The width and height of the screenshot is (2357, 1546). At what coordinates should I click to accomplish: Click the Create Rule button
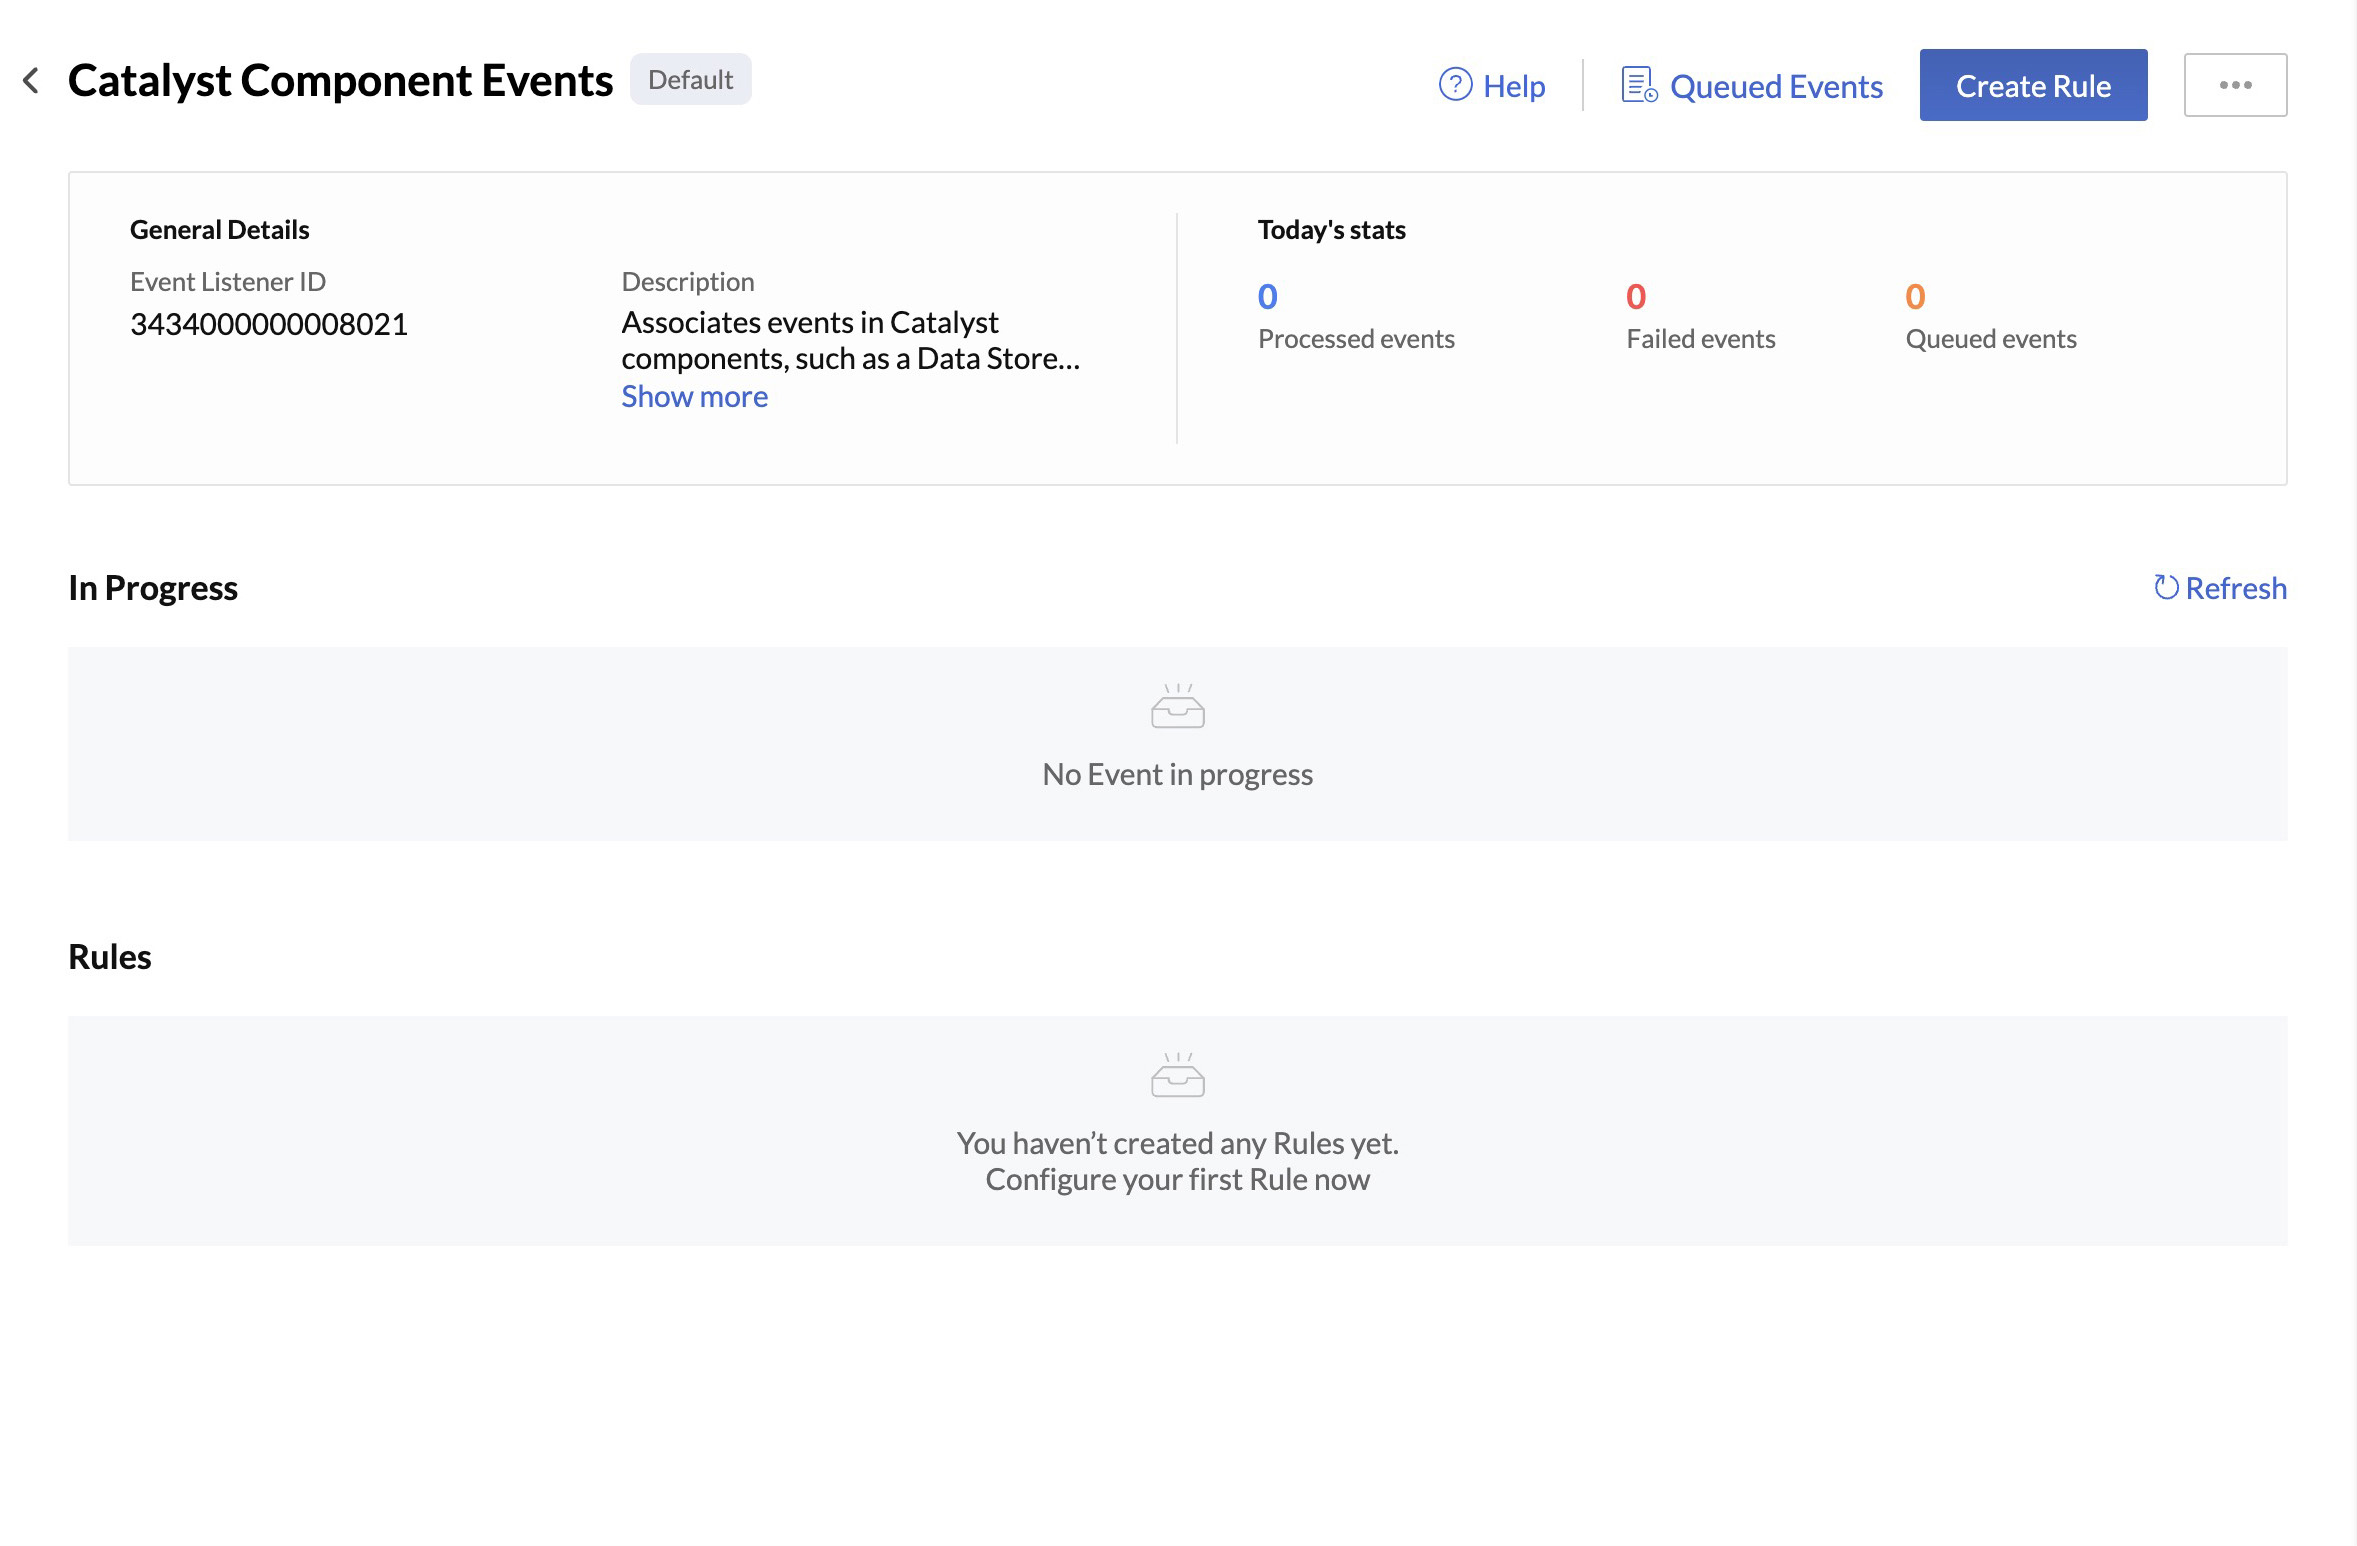pyautogui.click(x=2033, y=85)
